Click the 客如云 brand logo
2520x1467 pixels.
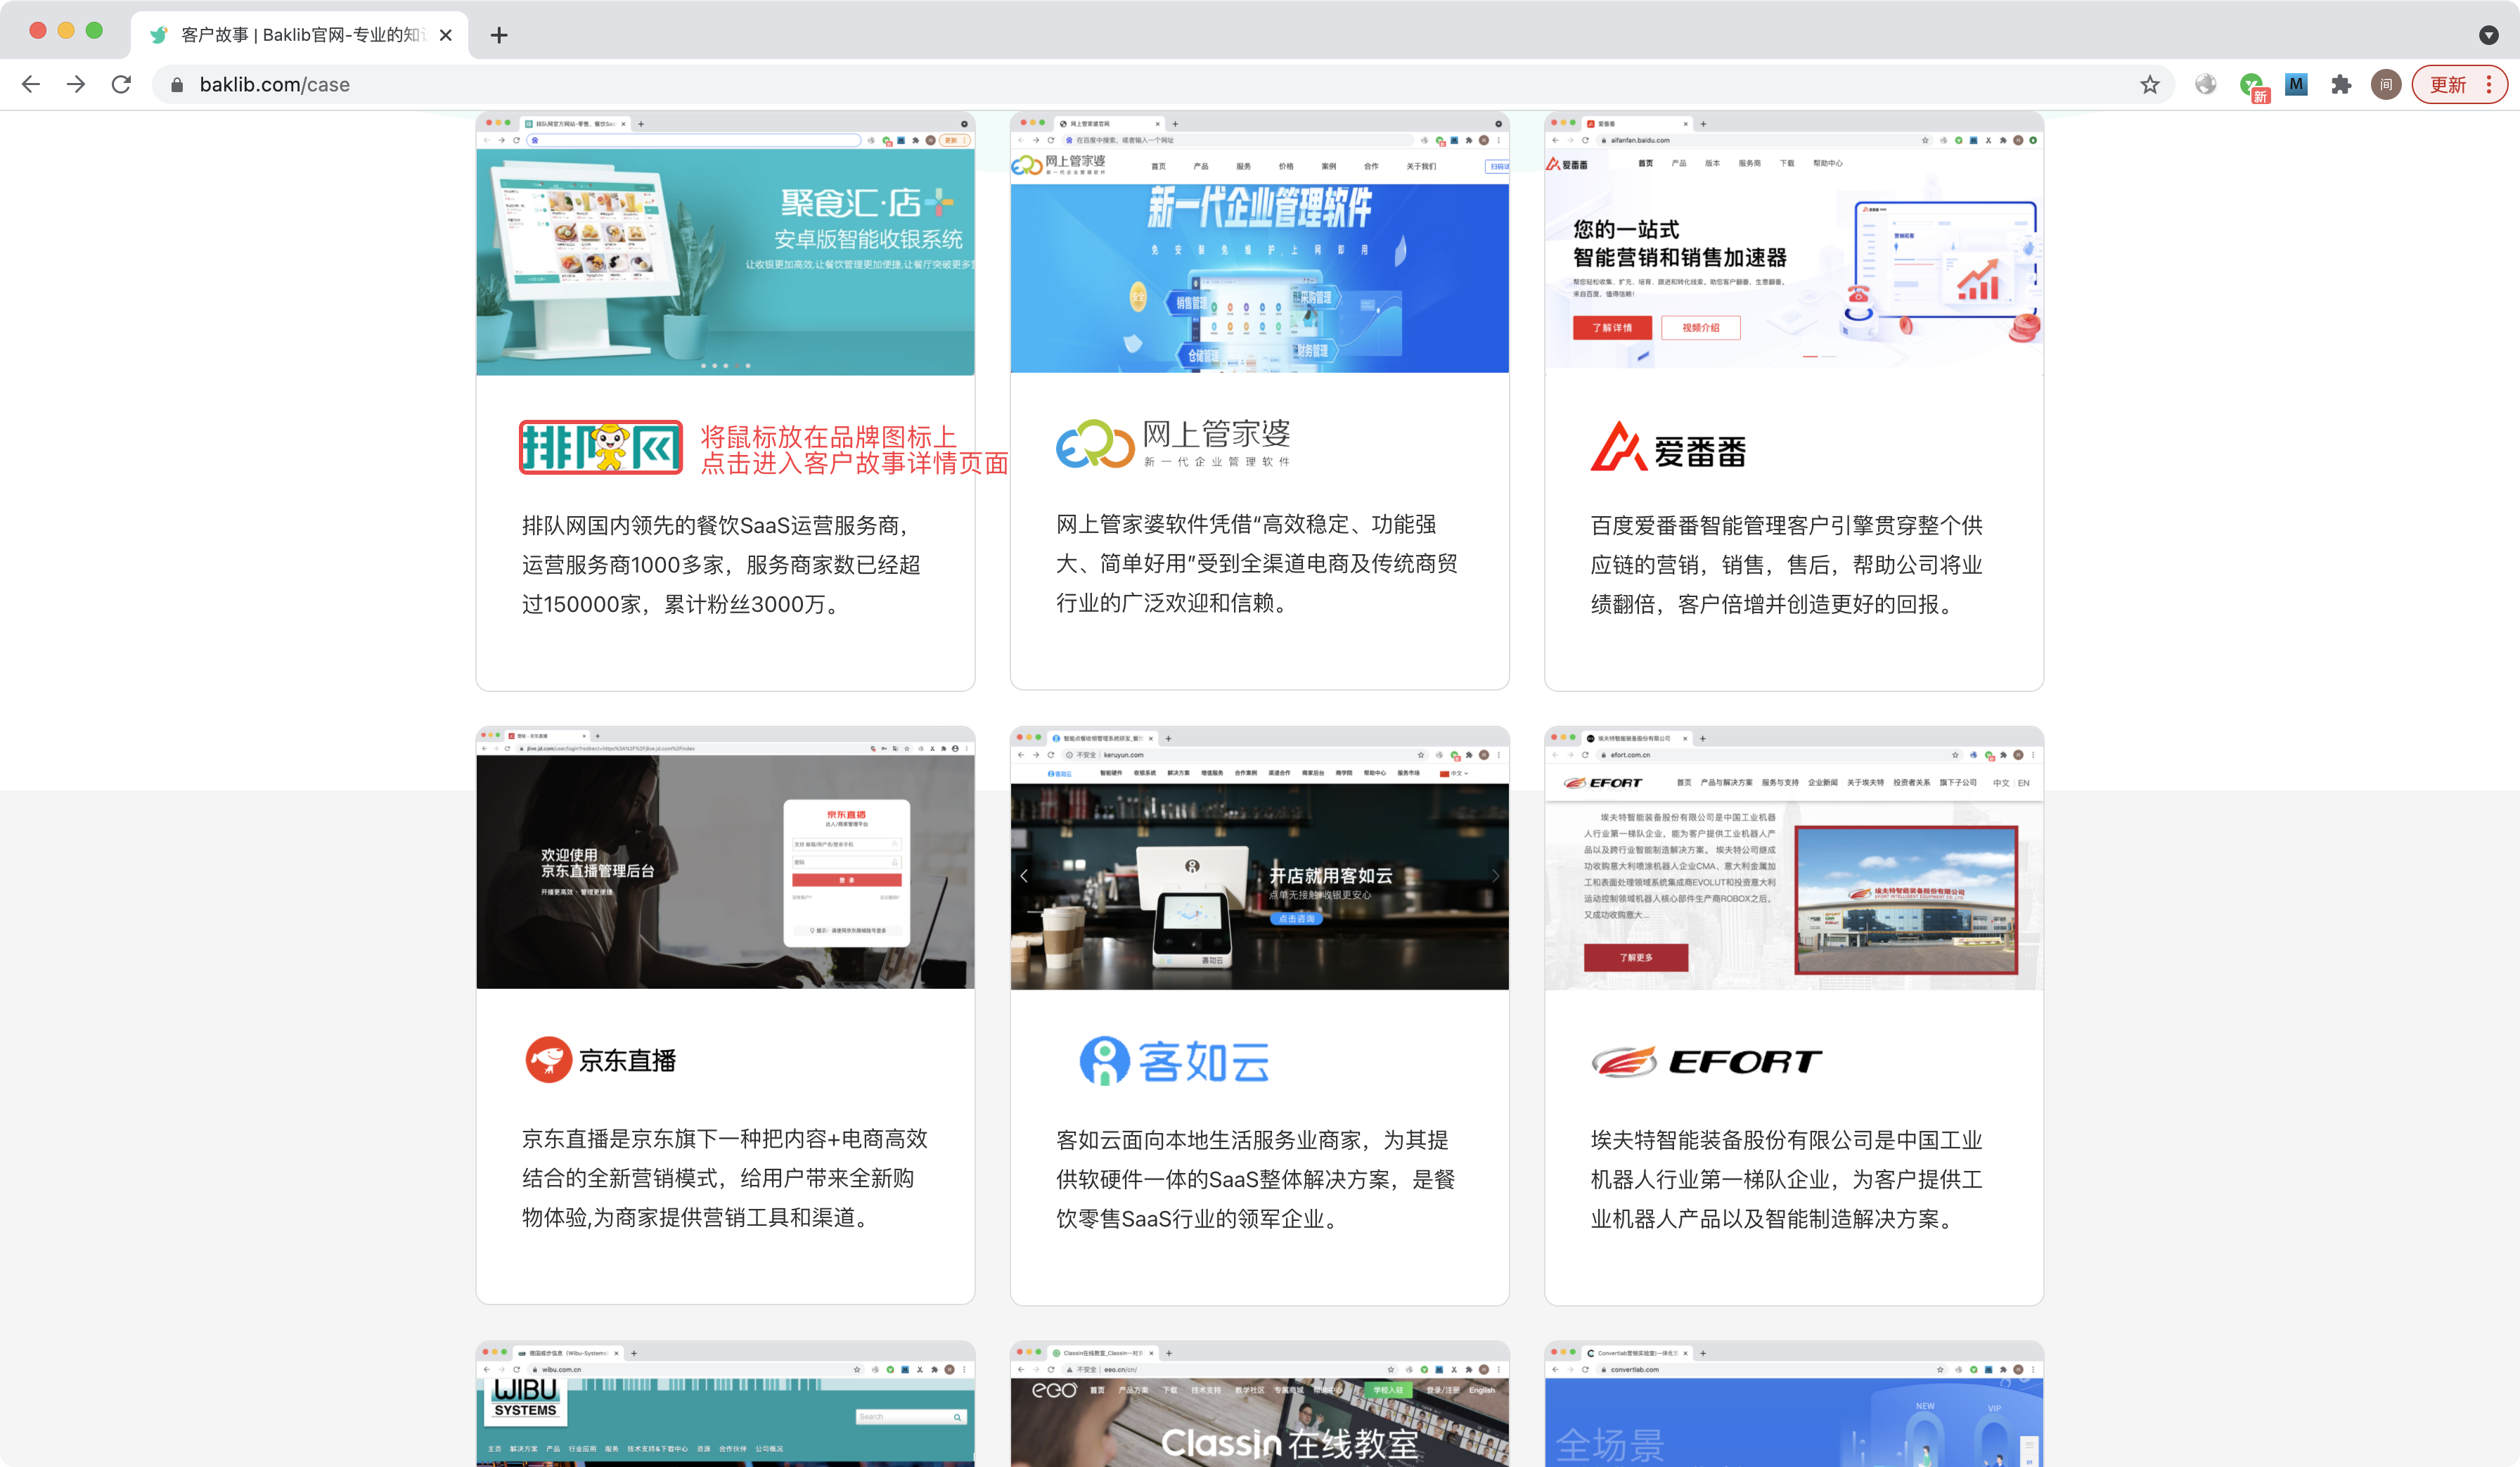pyautogui.click(x=1174, y=1061)
